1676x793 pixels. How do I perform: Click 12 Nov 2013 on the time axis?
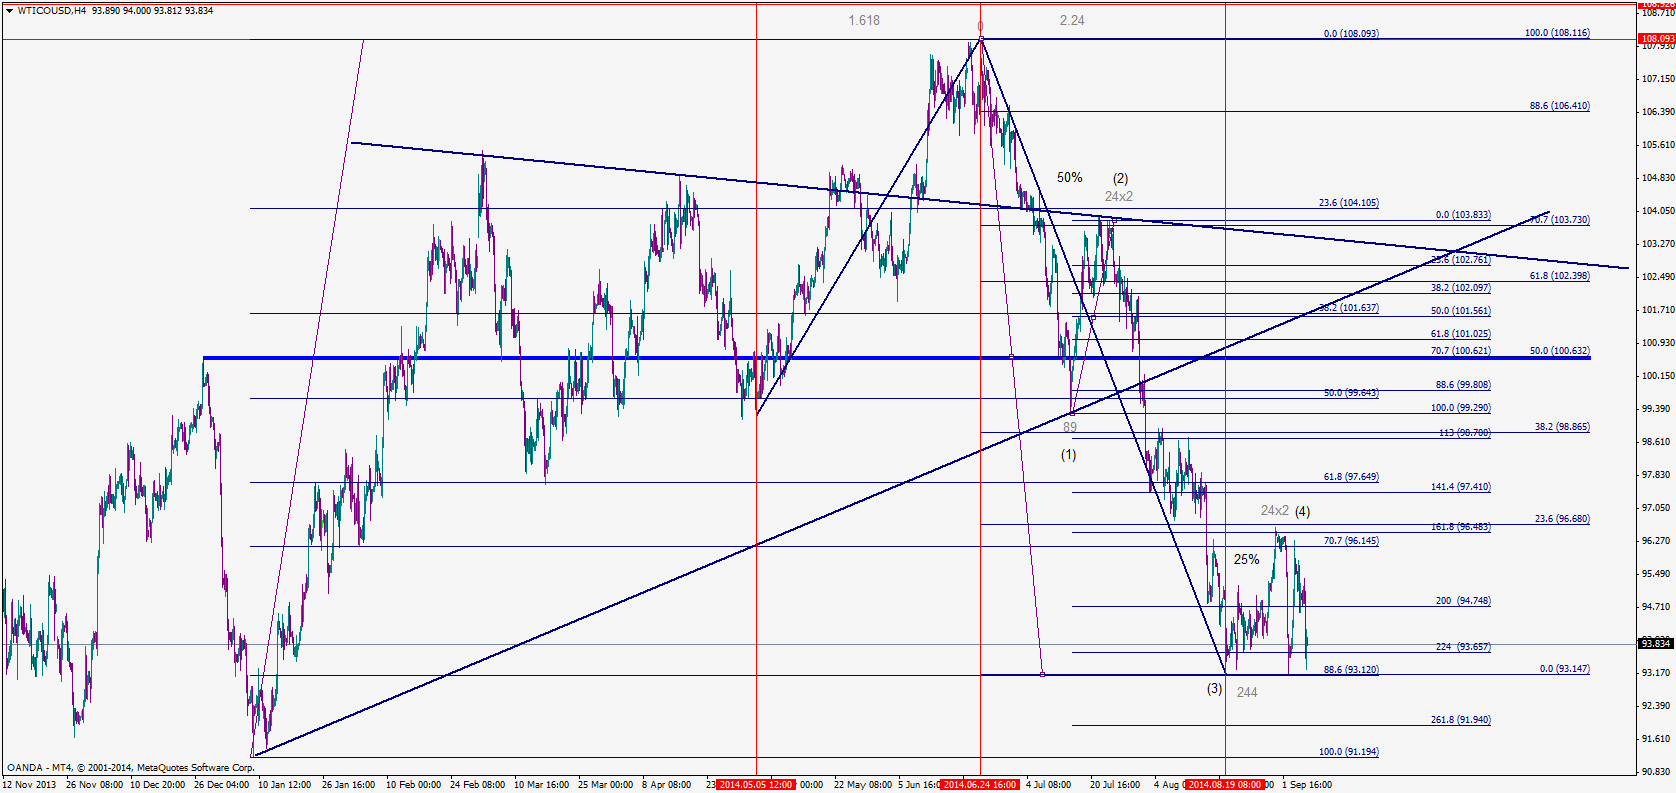(29, 785)
